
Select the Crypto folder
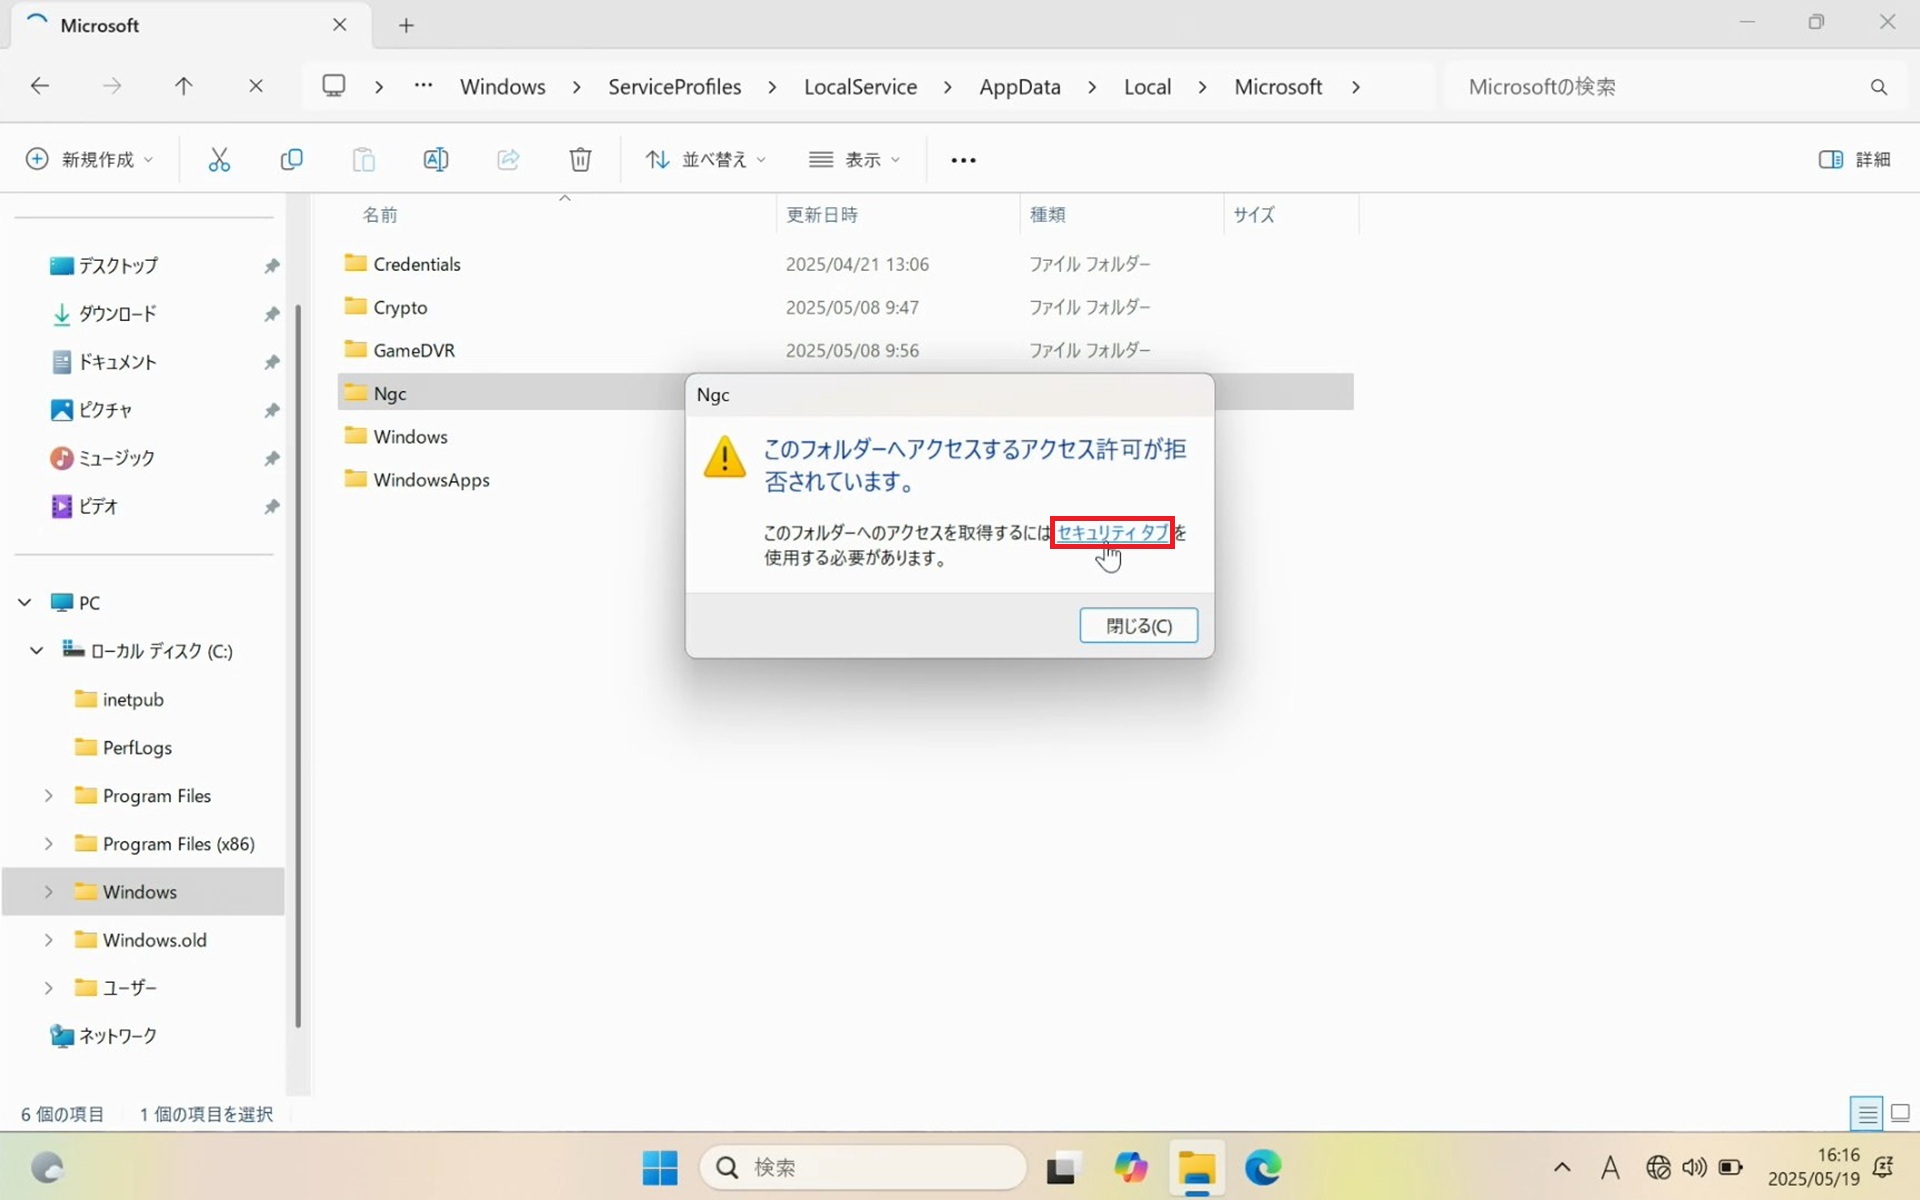(x=845, y=307)
